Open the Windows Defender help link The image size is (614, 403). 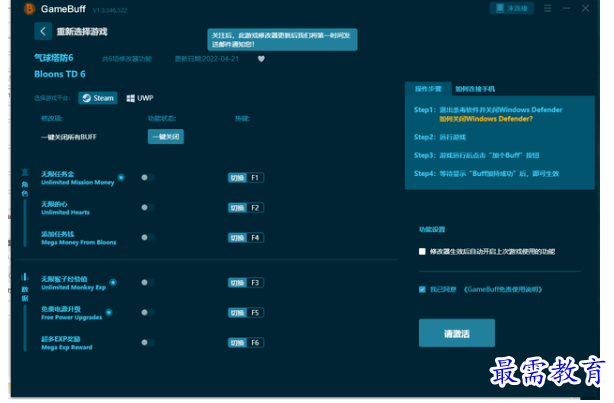tap(486, 119)
